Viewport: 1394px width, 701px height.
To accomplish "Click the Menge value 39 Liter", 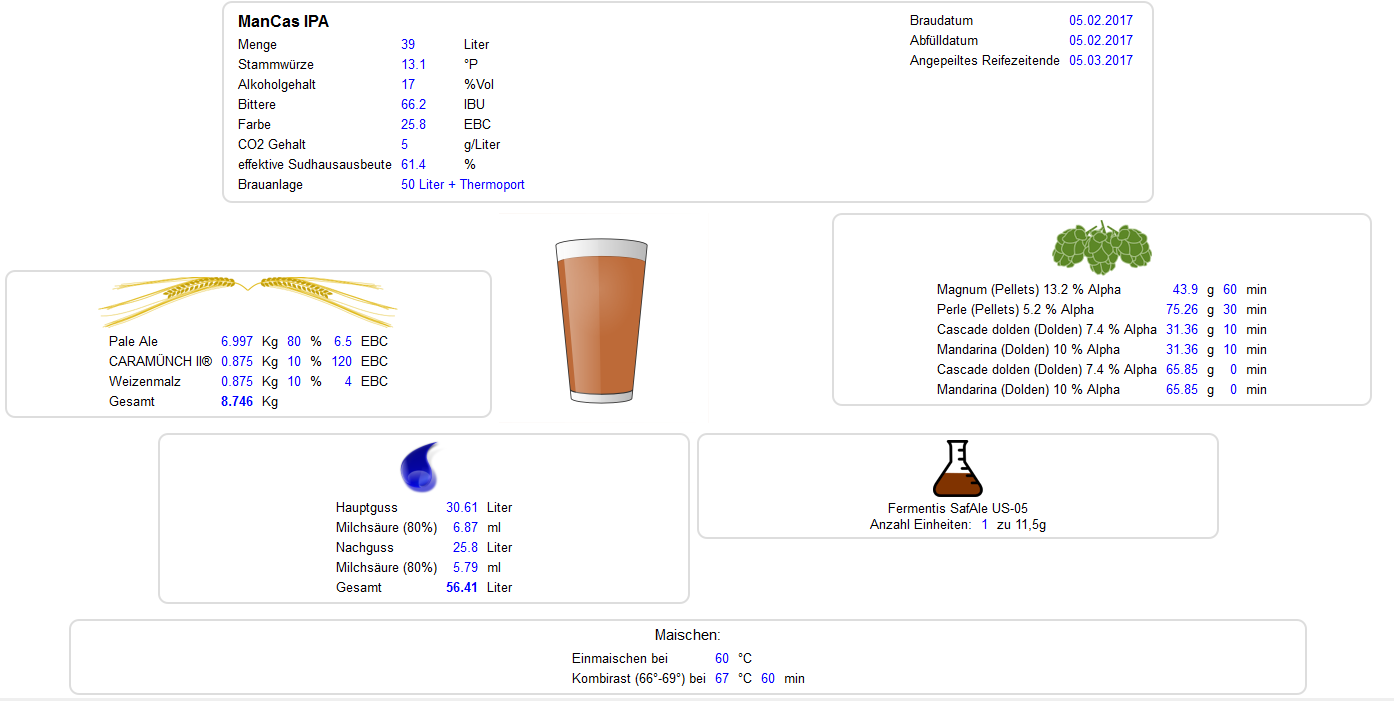I will [x=408, y=45].
